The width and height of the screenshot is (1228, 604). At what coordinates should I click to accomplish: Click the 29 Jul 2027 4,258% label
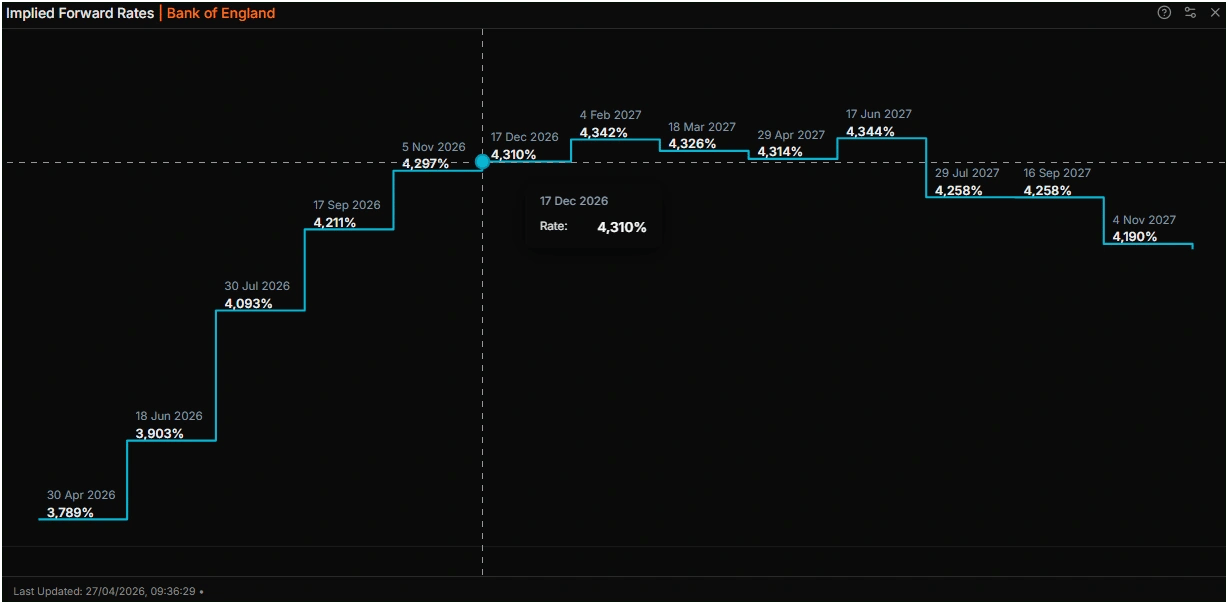tap(958, 191)
